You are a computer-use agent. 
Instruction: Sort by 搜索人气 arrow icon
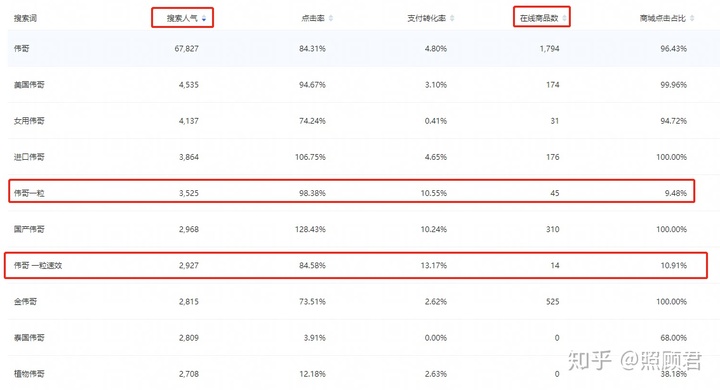pos(204,18)
